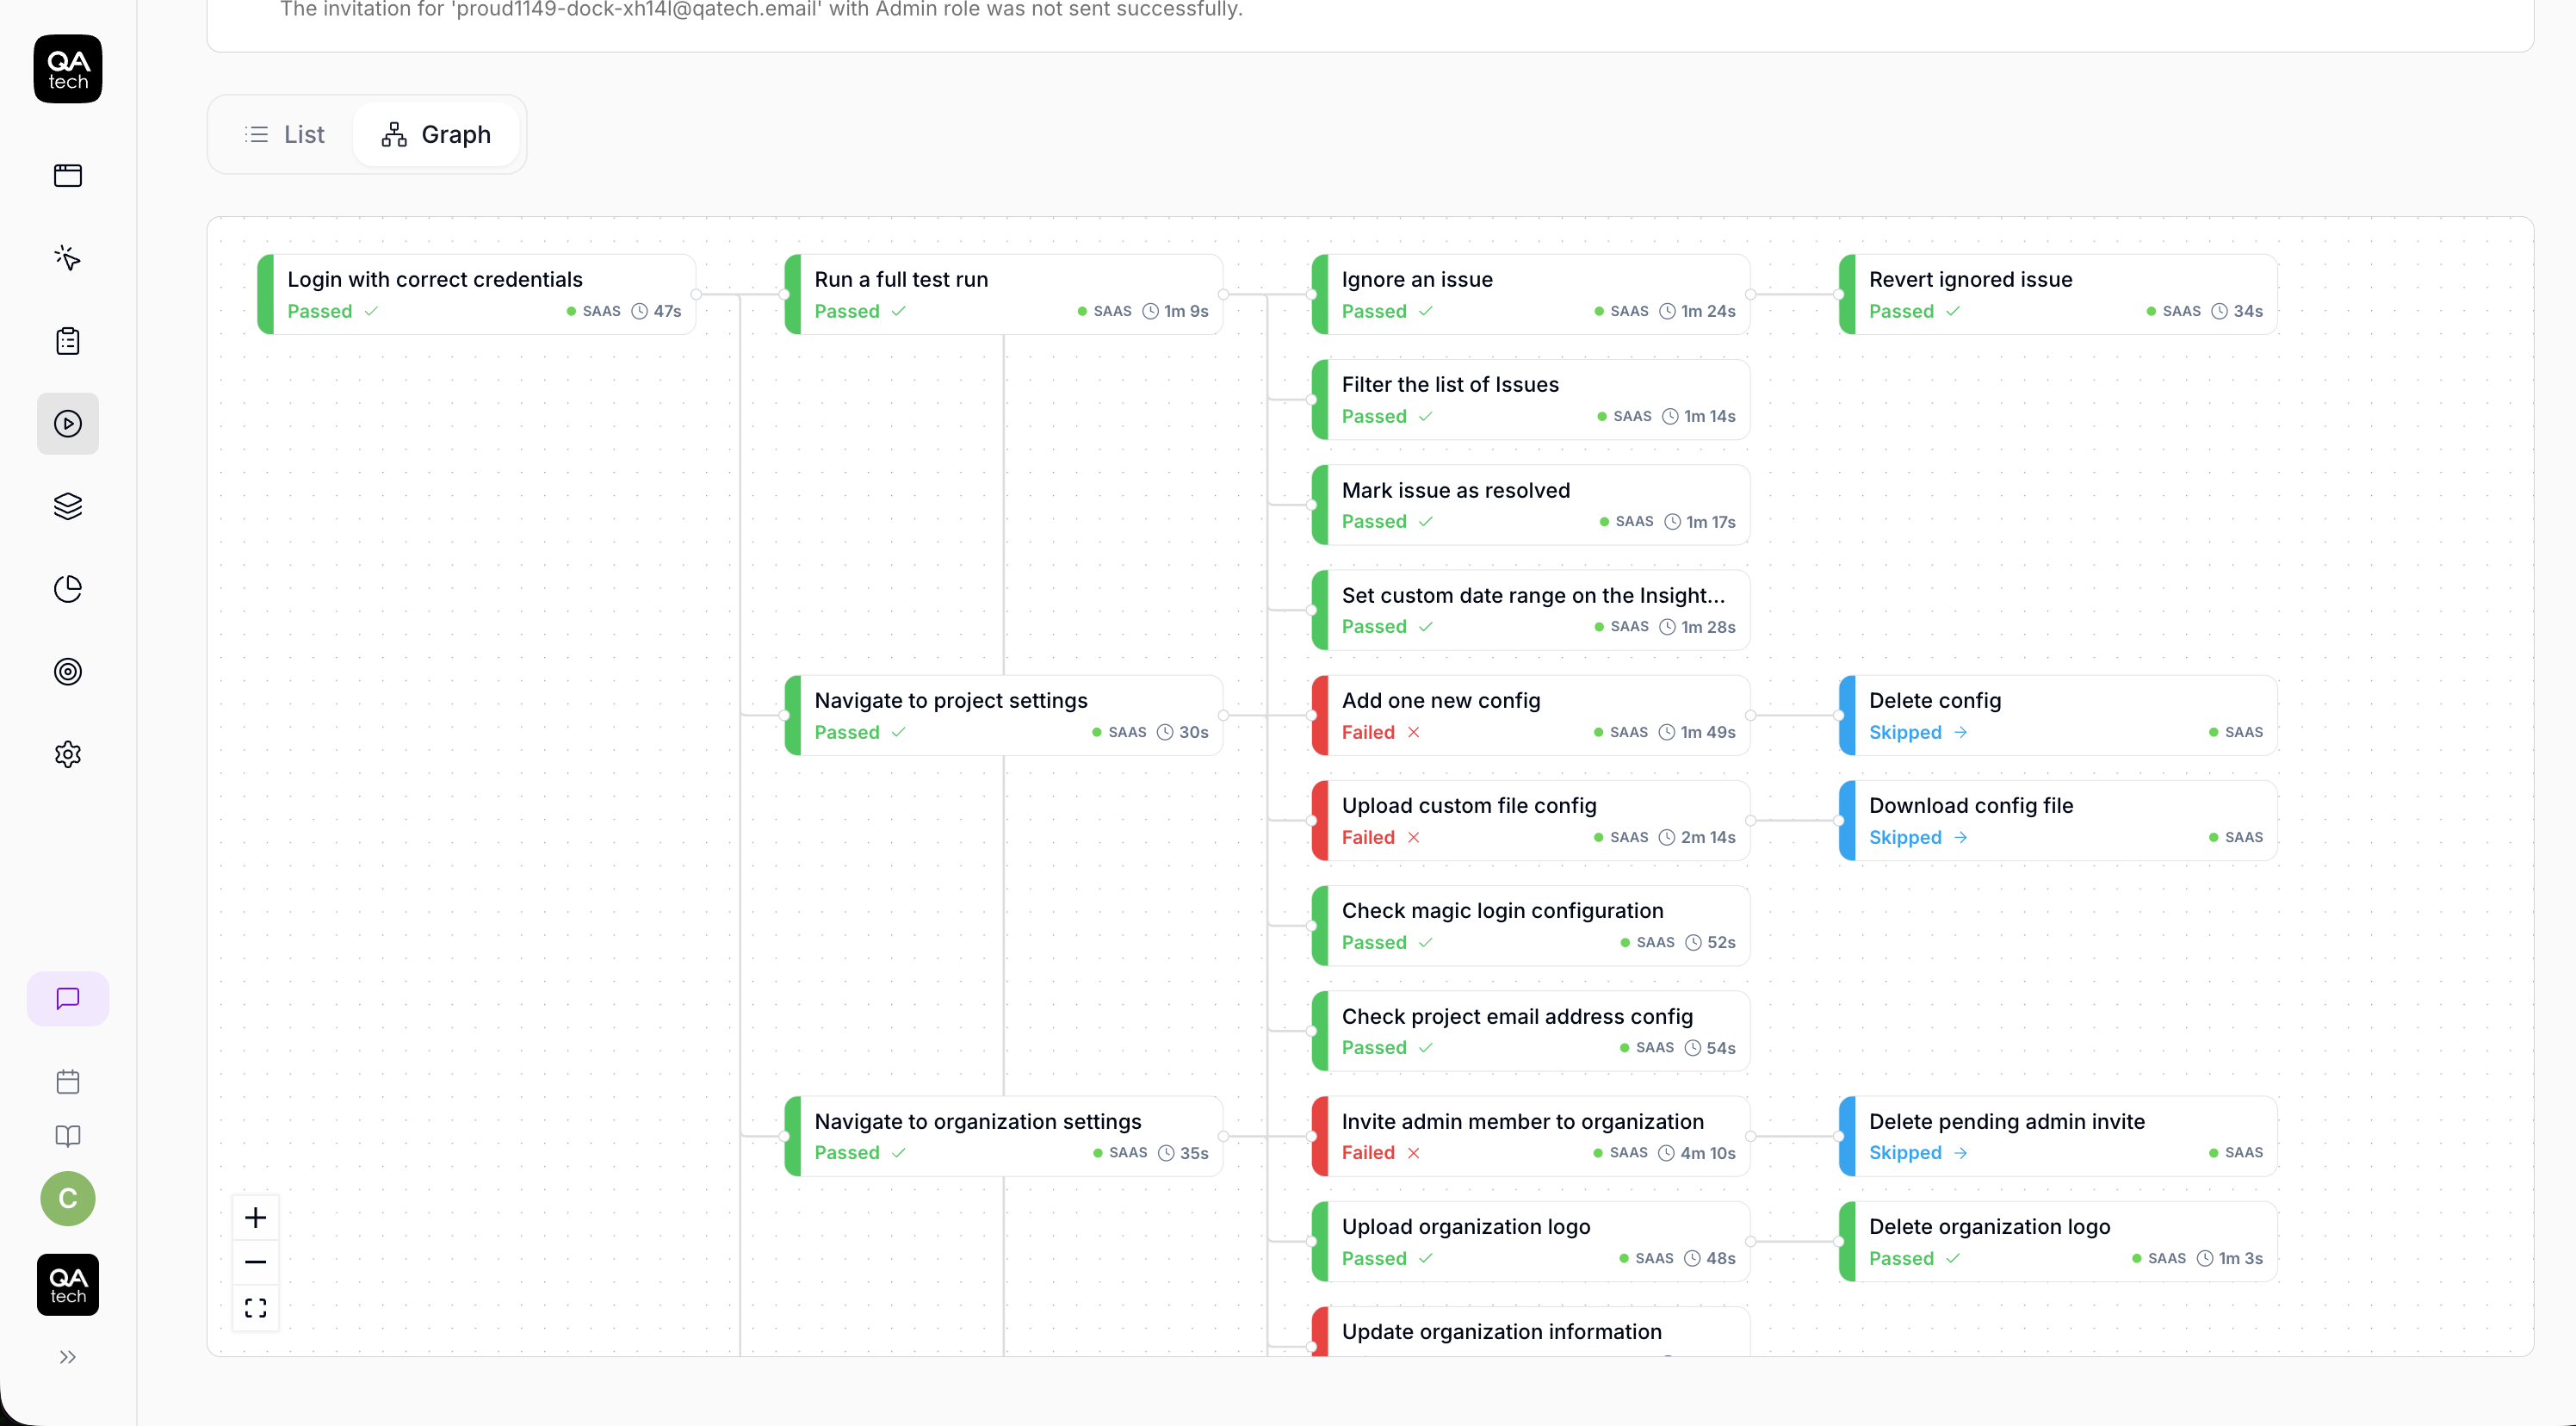Zoom out the graph with minus button

pos(256,1262)
